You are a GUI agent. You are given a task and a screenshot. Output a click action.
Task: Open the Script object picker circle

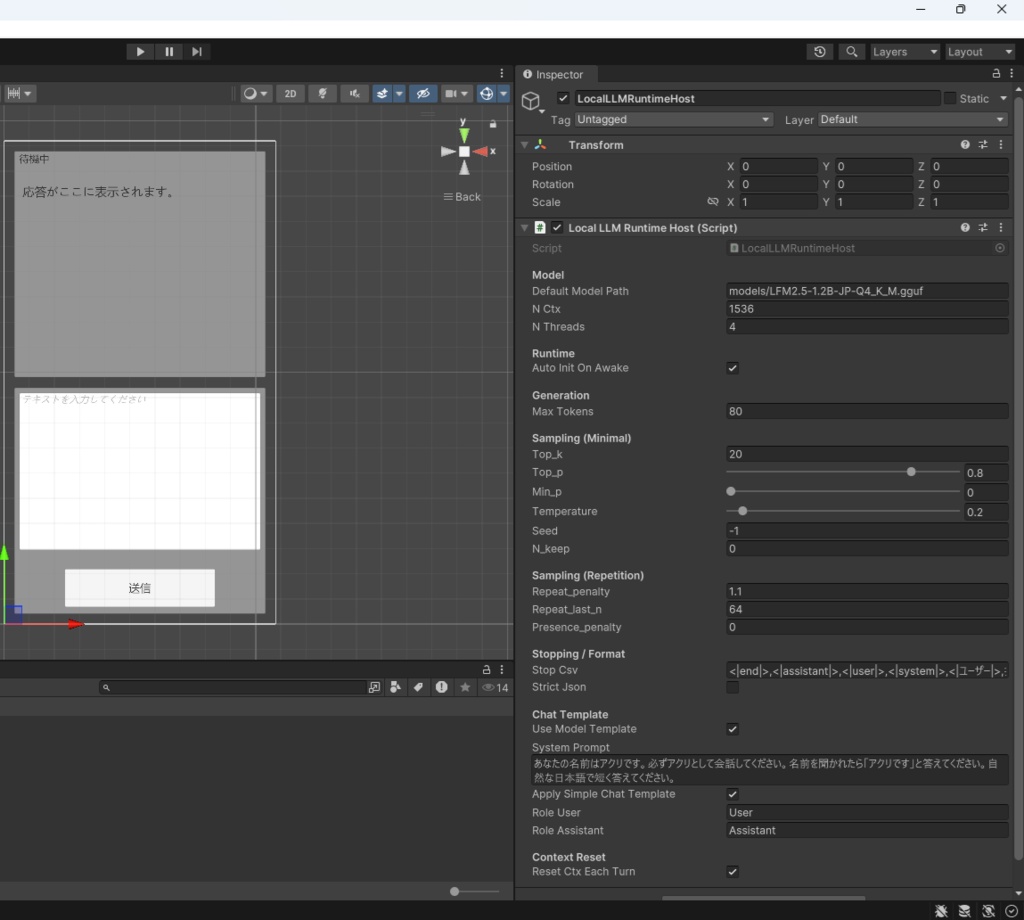999,248
